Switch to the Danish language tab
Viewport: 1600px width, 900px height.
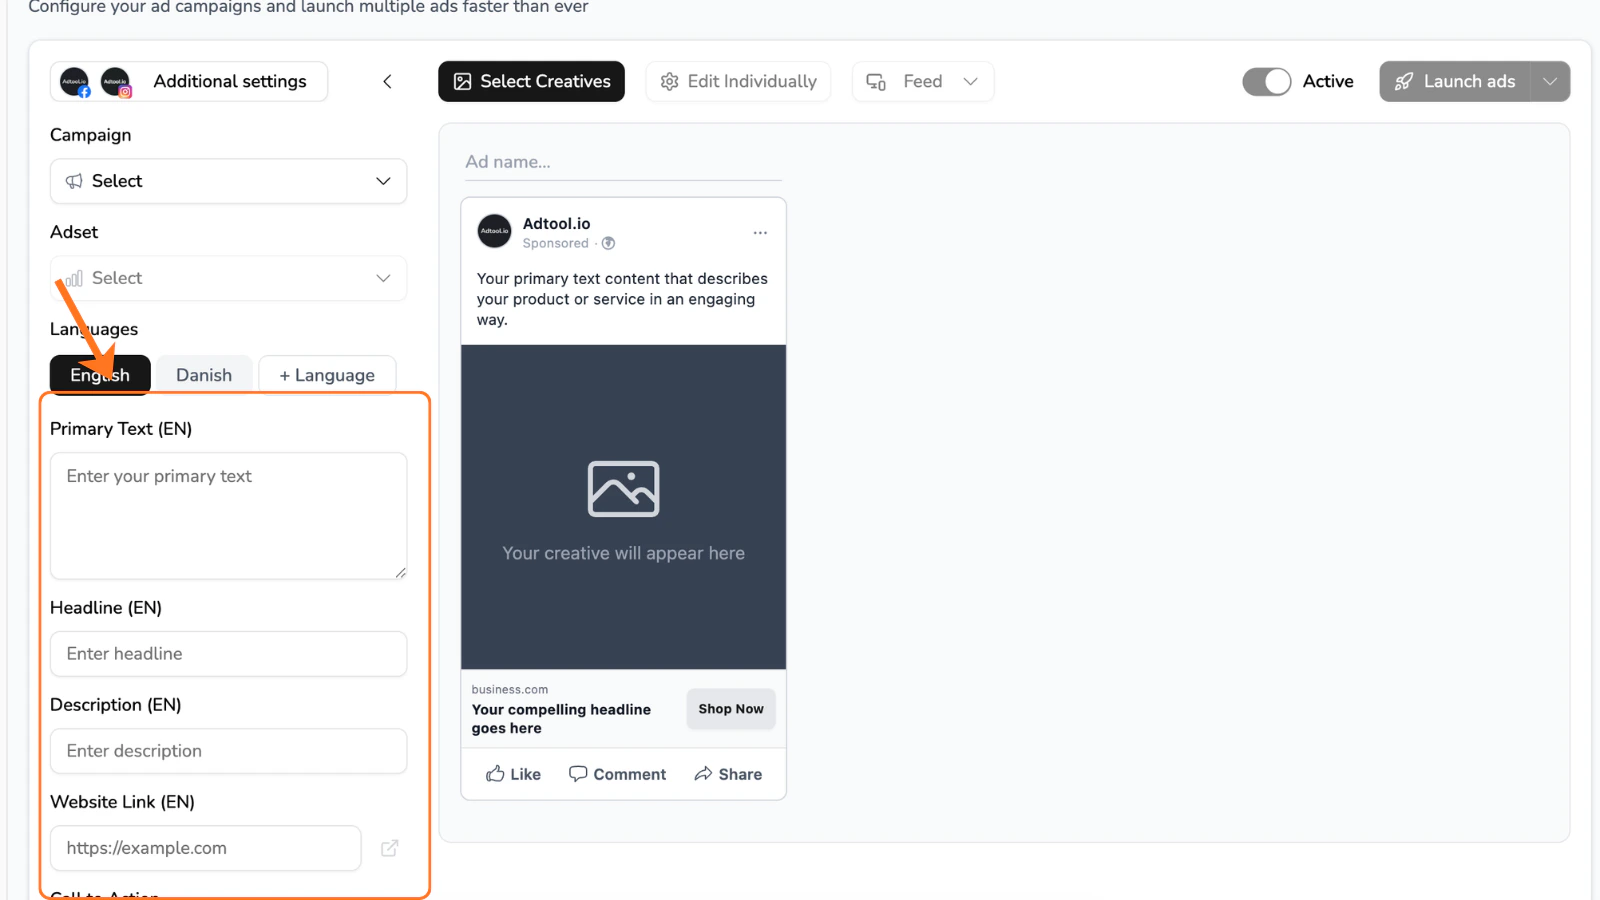coord(204,375)
